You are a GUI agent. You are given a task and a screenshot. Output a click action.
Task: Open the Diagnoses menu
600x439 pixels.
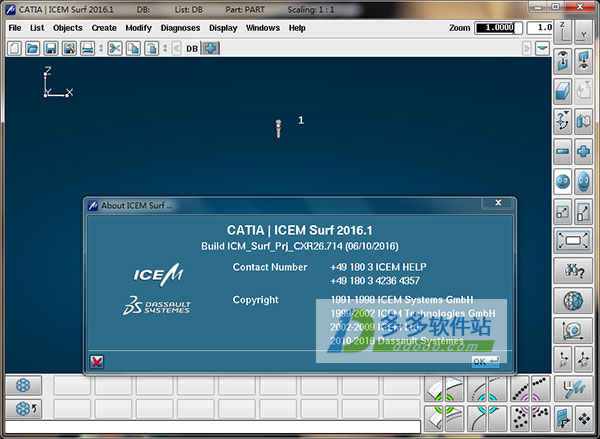click(180, 28)
